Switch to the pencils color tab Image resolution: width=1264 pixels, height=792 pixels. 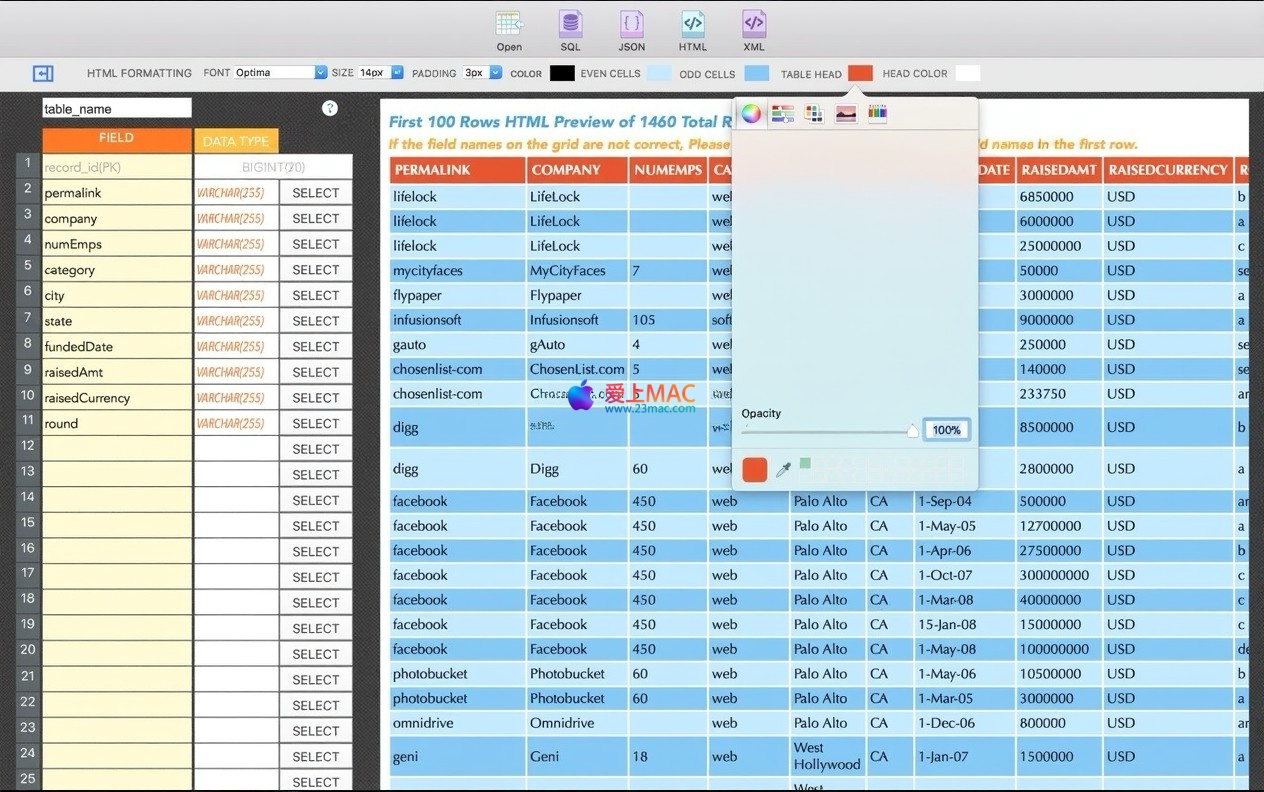pyautogui.click(x=877, y=114)
